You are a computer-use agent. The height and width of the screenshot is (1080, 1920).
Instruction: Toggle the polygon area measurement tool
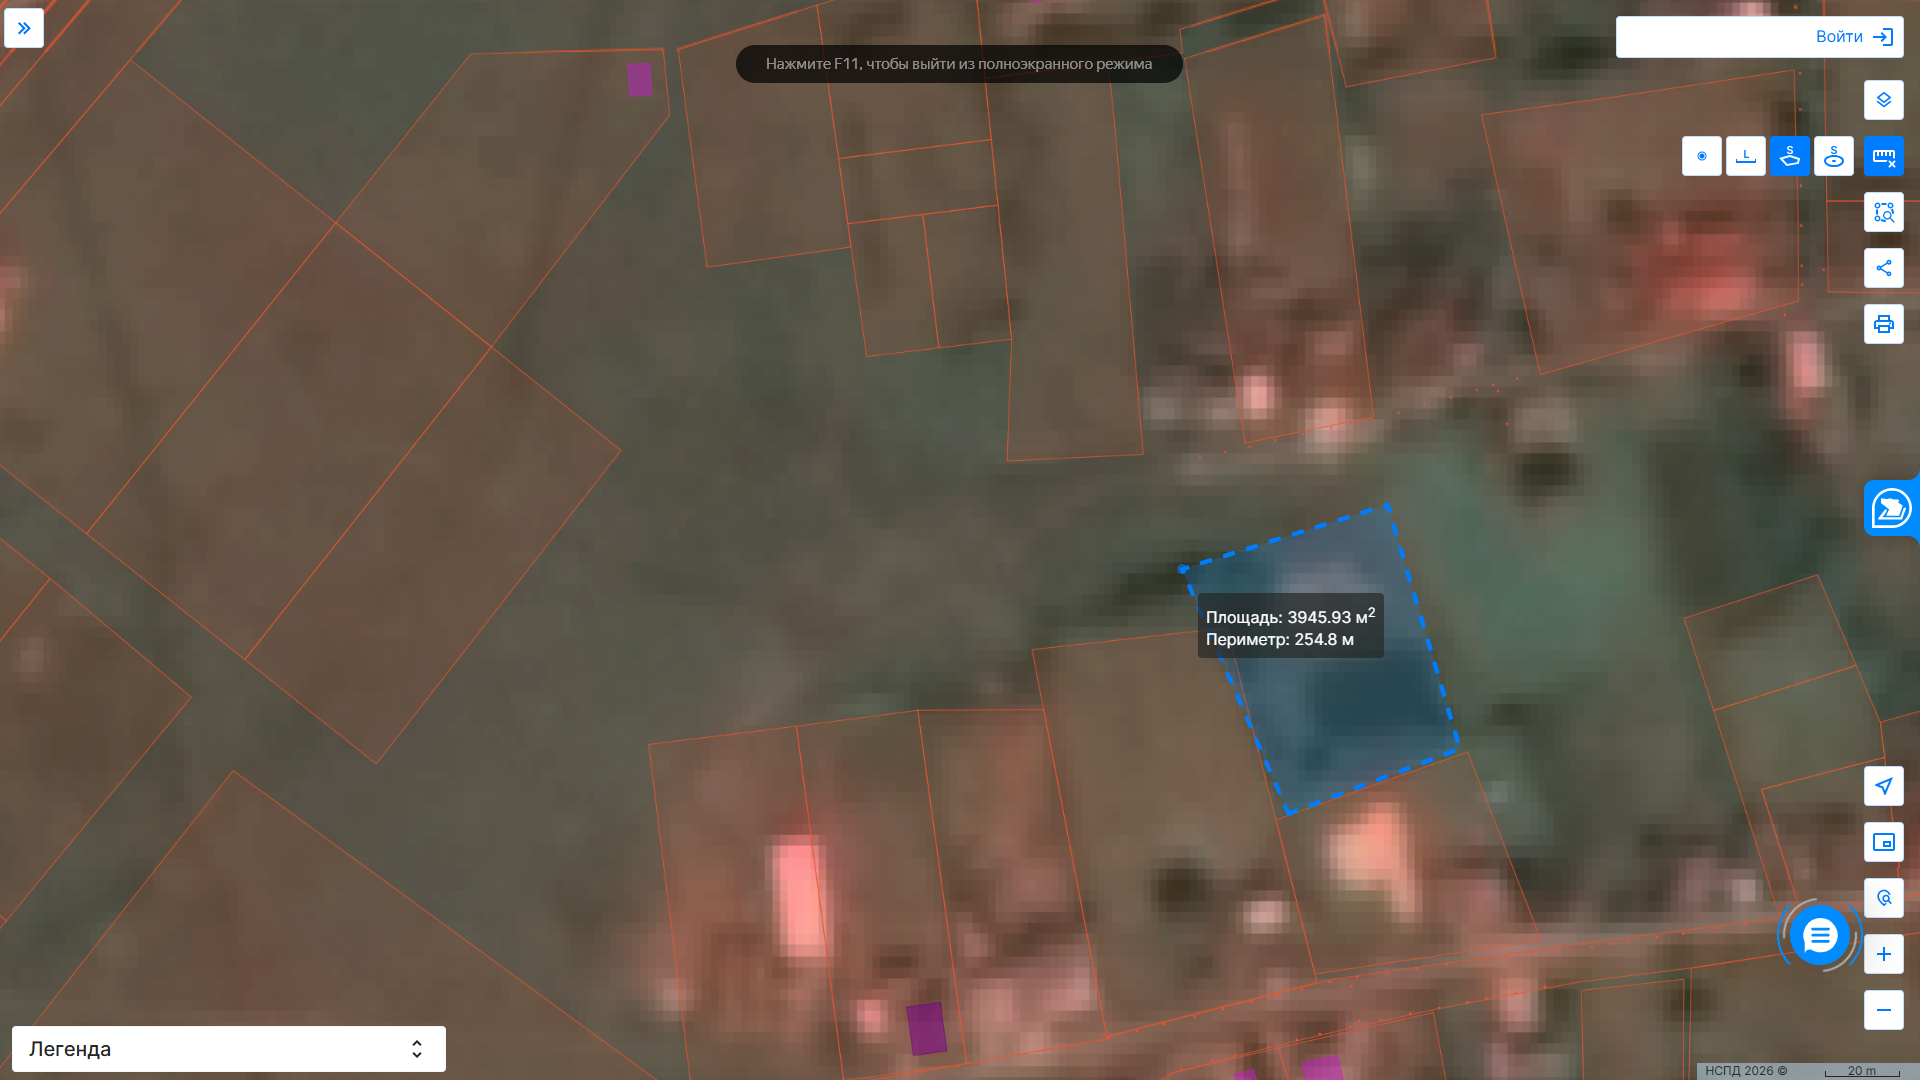point(1789,156)
